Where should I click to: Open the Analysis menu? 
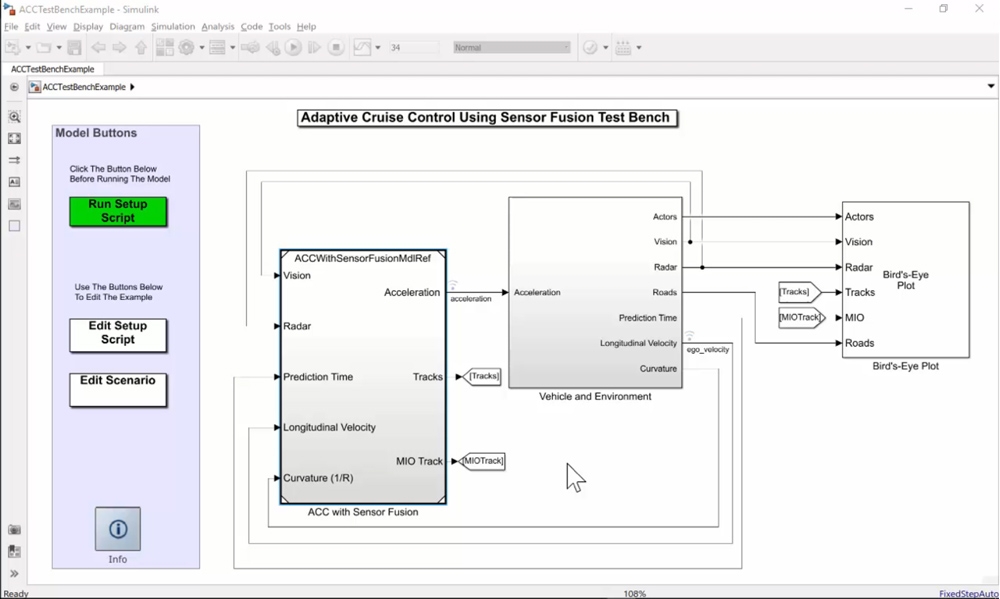point(218,26)
